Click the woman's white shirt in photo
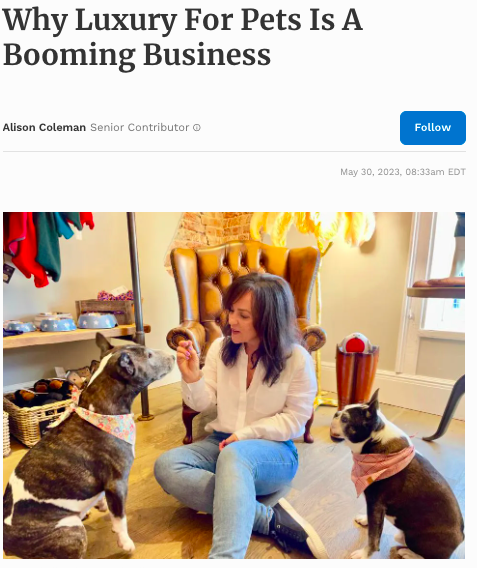The height and width of the screenshot is (568, 477). click(x=254, y=398)
